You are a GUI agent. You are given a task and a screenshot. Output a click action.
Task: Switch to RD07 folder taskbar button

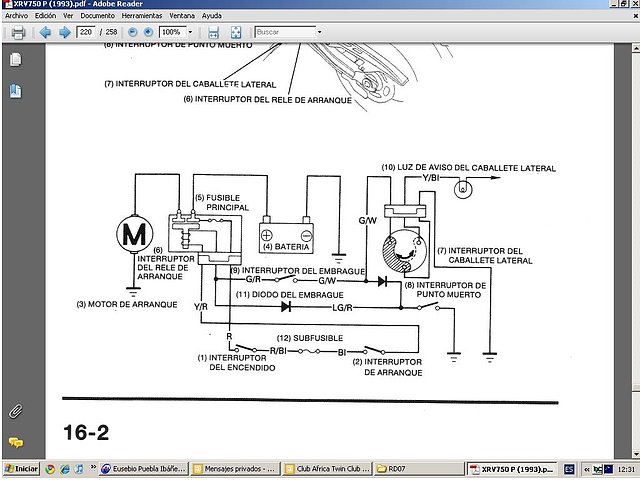pyautogui.click(x=419, y=469)
